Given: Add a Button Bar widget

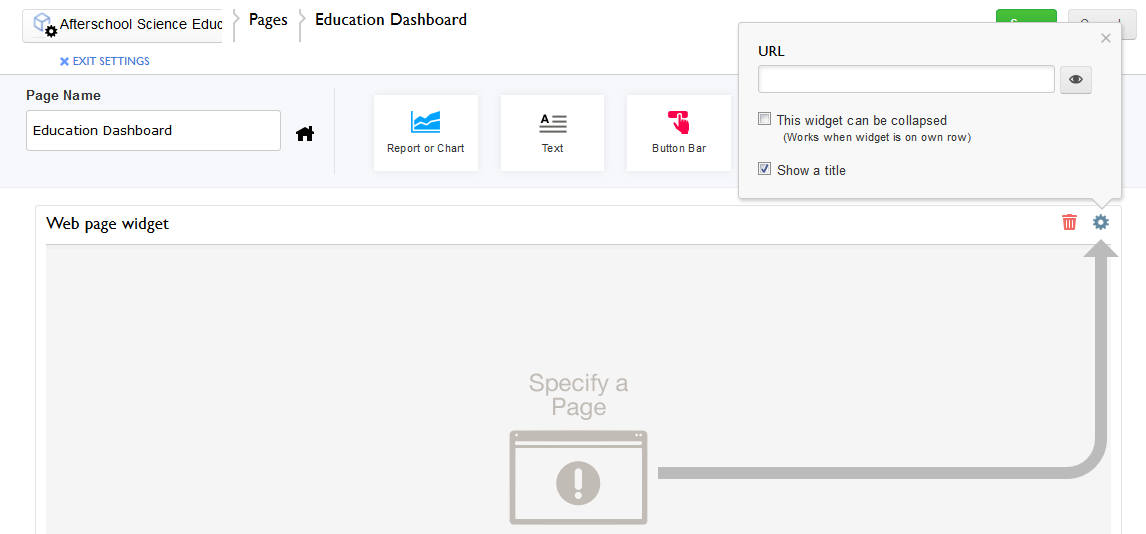Looking at the screenshot, I should point(679,133).
